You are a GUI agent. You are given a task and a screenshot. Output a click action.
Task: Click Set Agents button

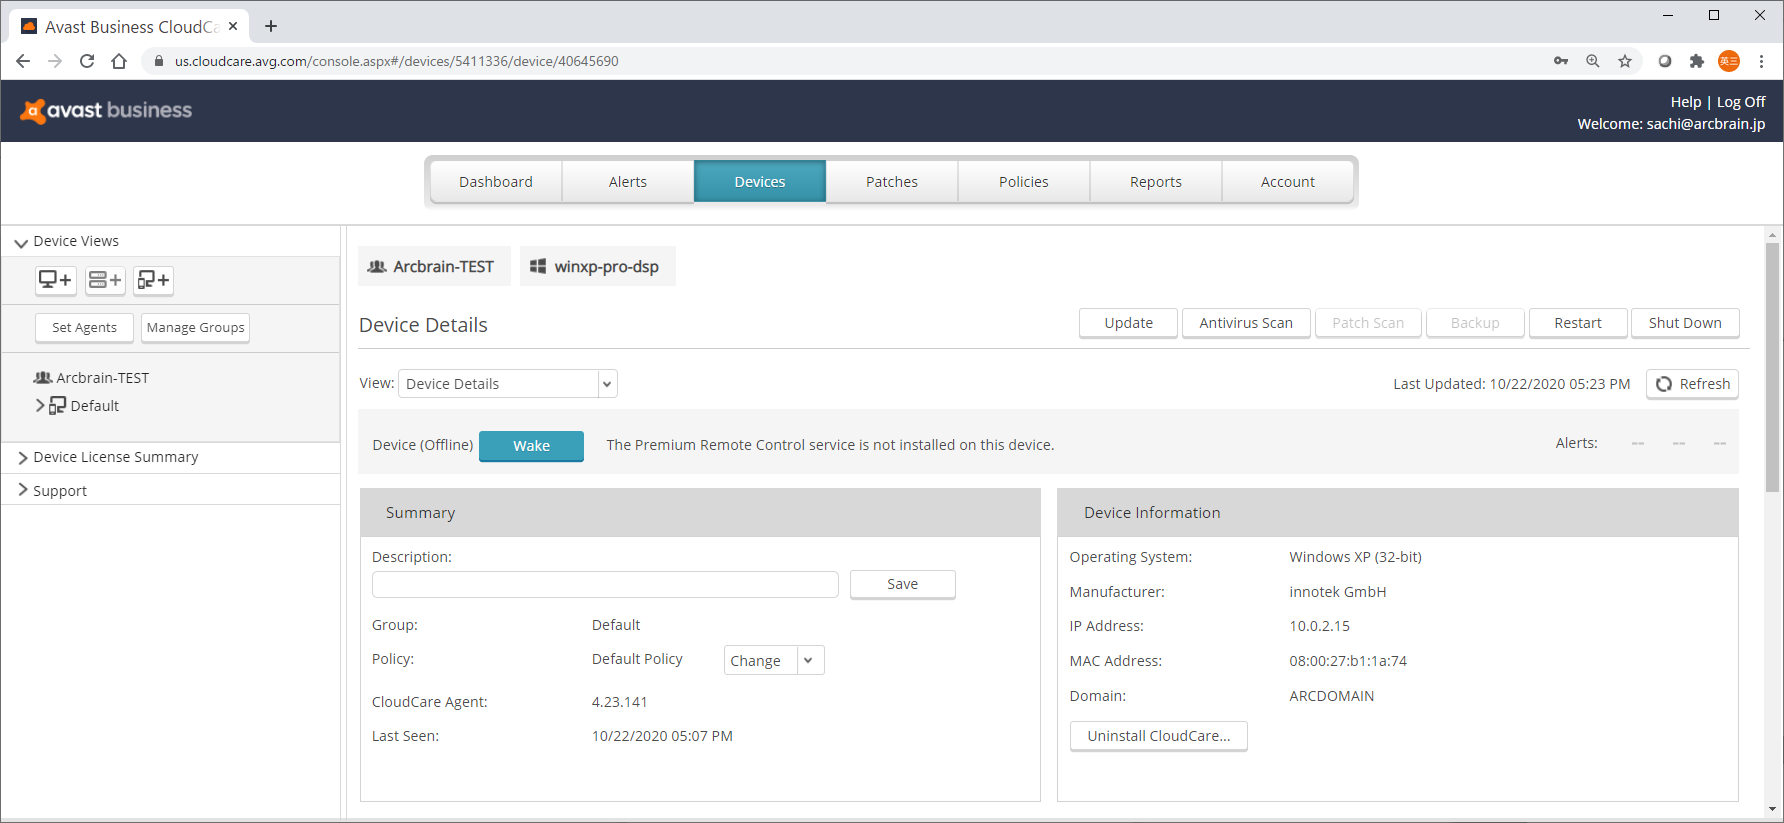(x=84, y=327)
